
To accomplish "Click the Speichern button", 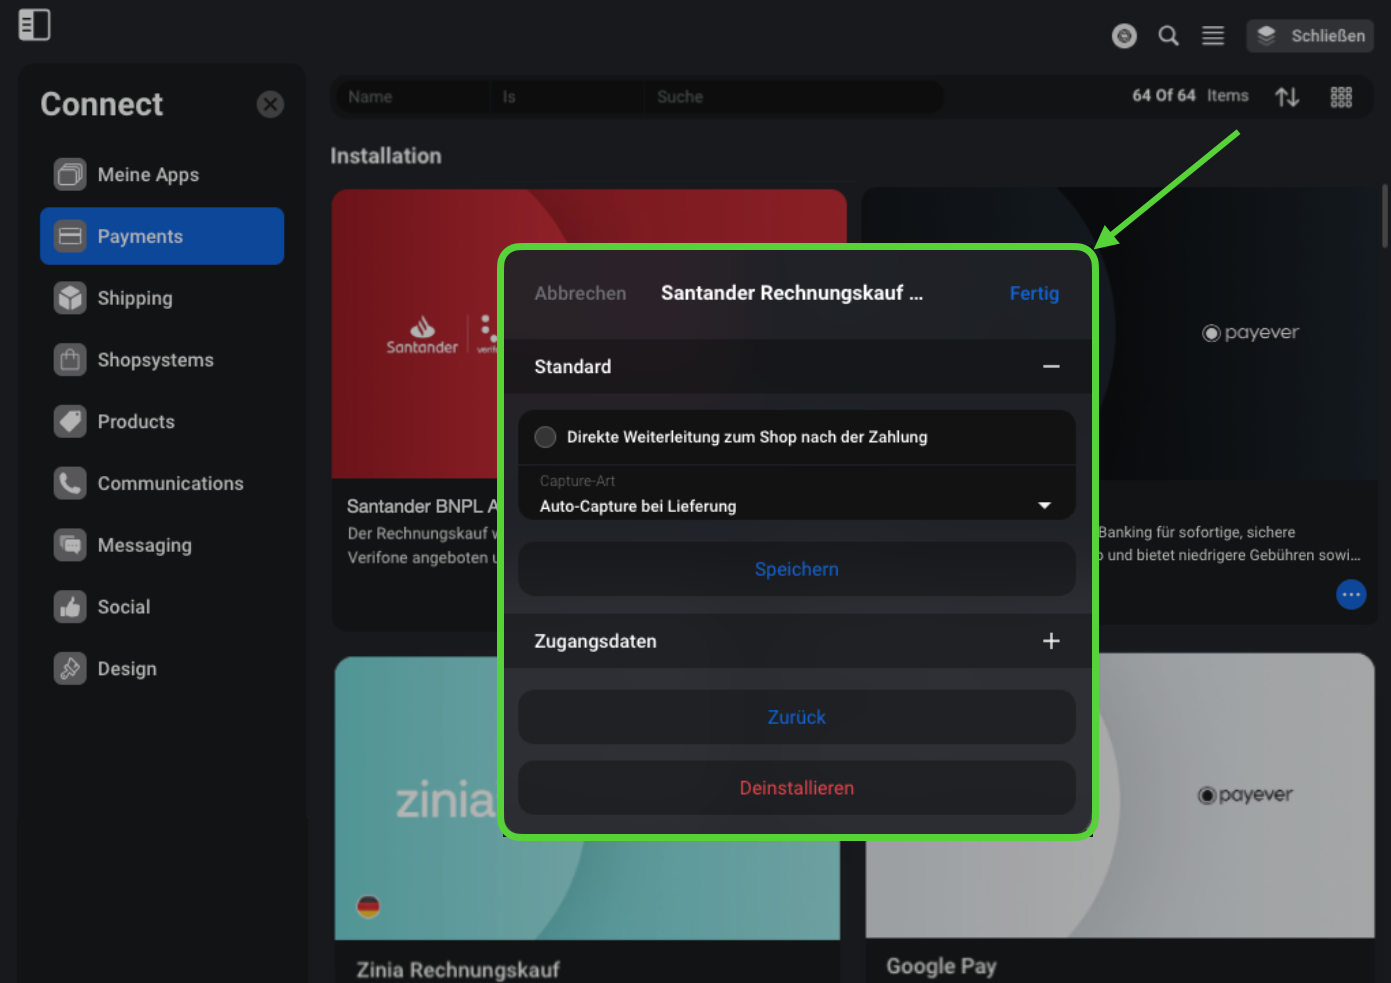I will (x=797, y=569).
